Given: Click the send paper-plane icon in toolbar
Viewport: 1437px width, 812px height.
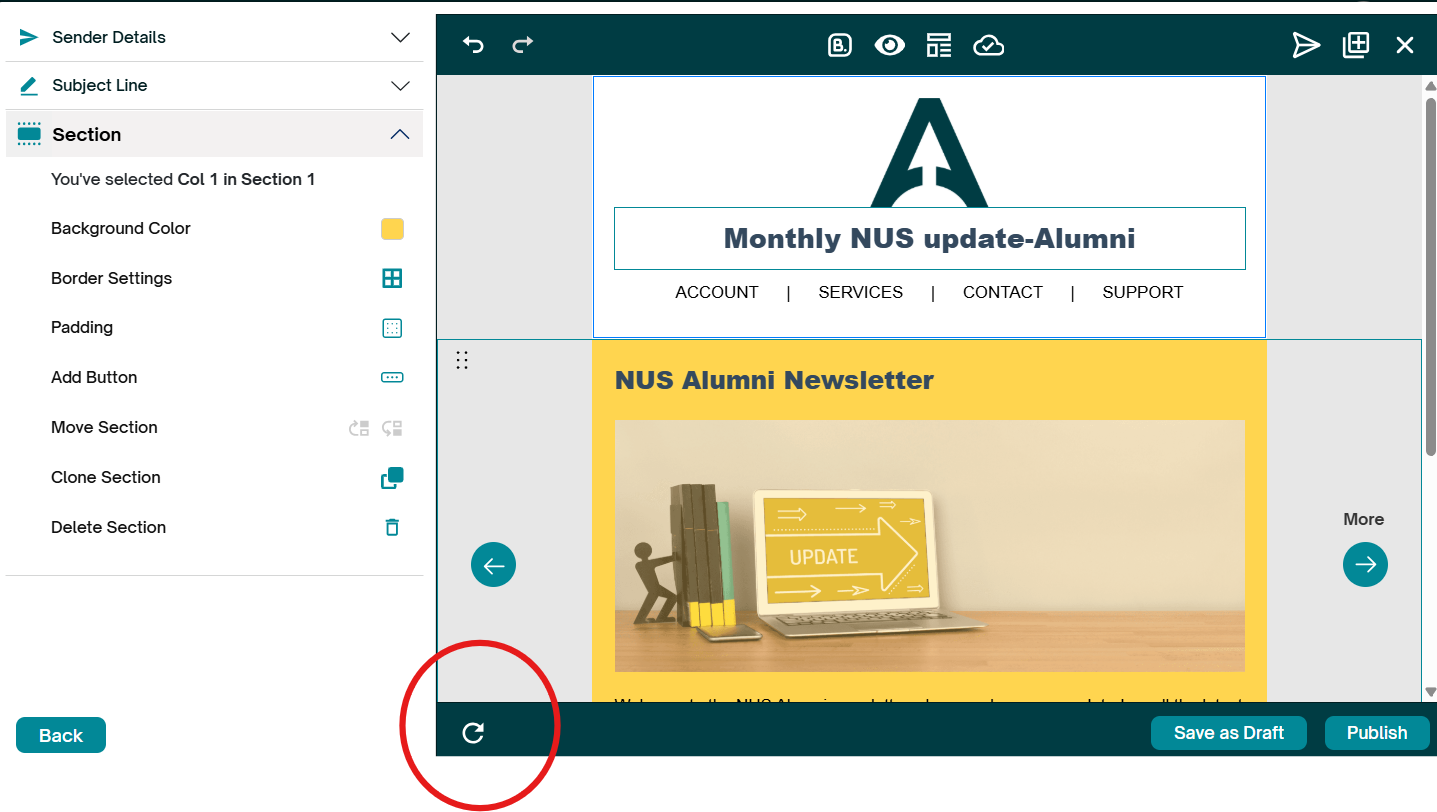Looking at the screenshot, I should 1306,45.
